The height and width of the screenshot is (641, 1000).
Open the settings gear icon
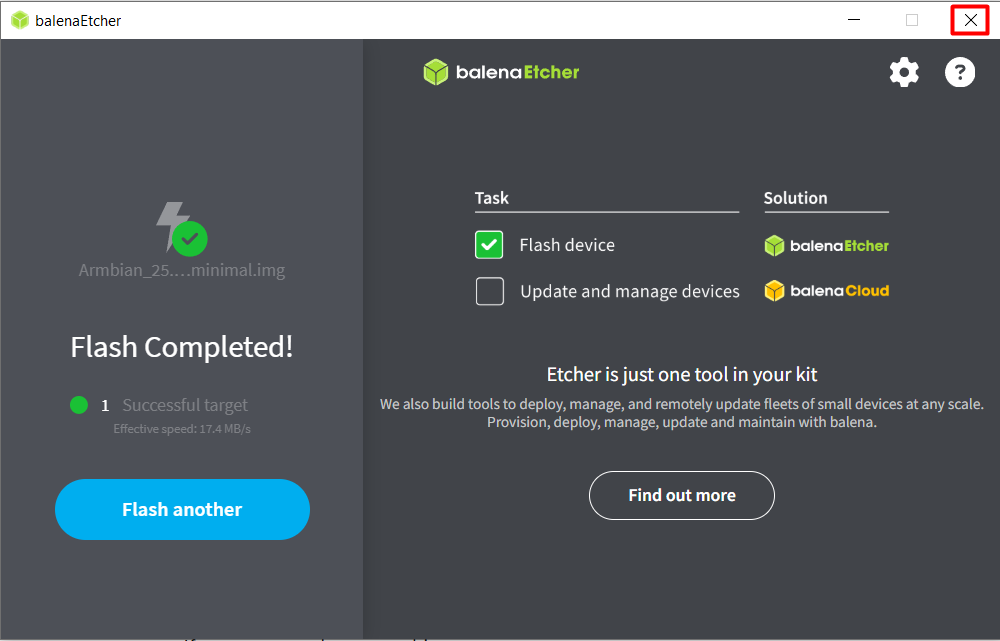904,72
